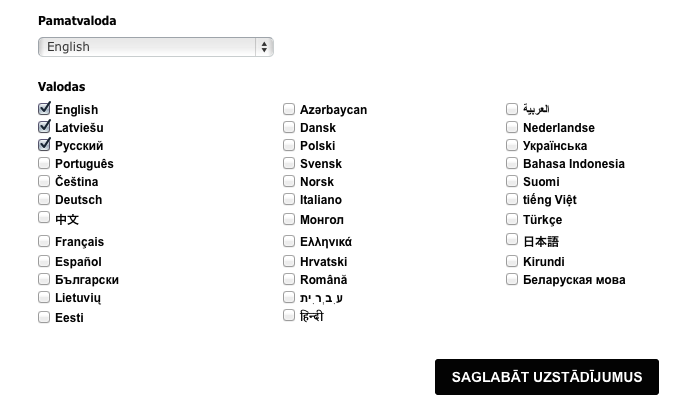Check the Bahasa Indonesia checkbox
Screen dimensions: 696x414
coord(512,163)
